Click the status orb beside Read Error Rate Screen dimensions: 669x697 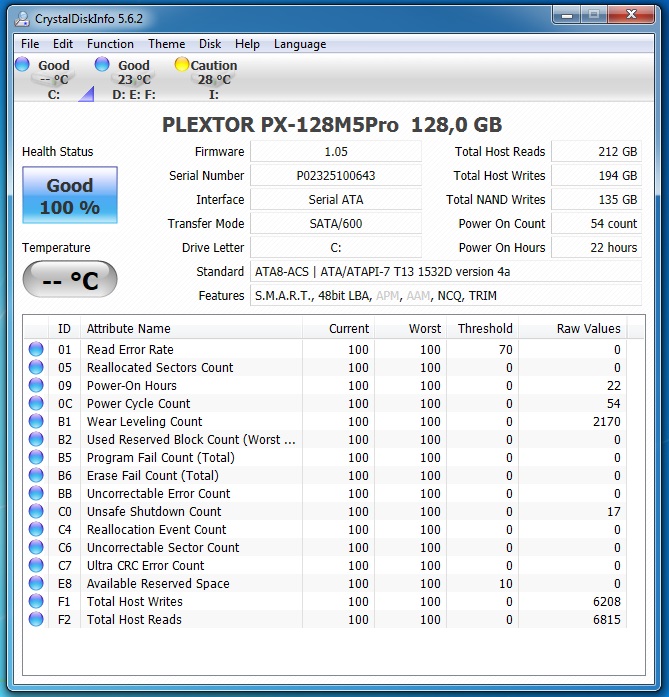37,350
